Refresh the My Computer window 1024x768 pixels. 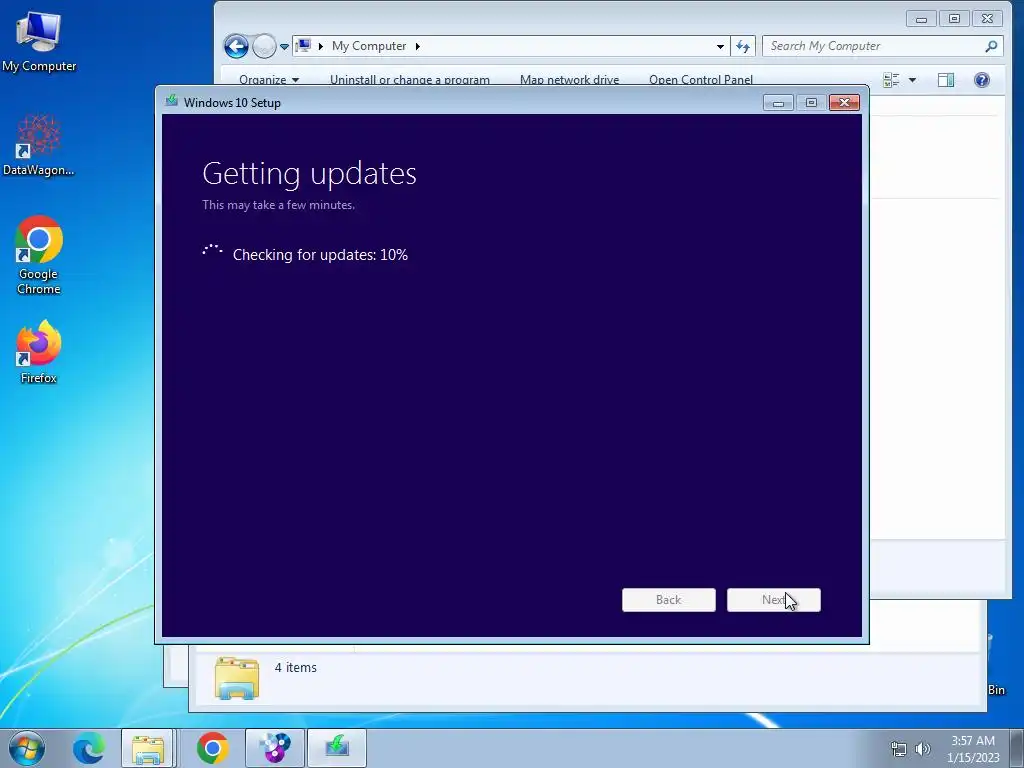[743, 46]
